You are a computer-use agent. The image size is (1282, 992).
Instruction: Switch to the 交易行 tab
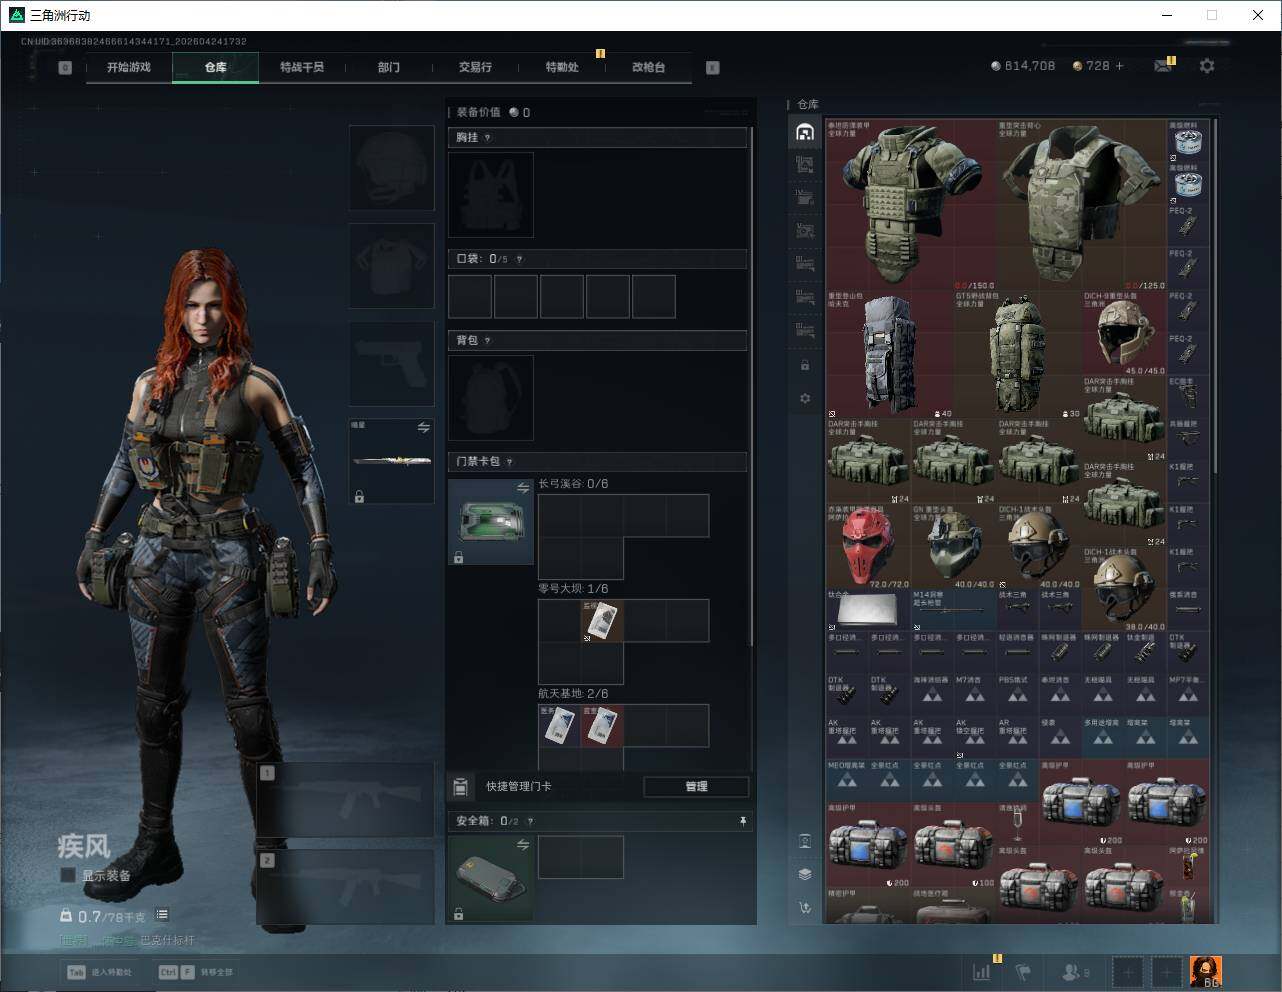(x=475, y=67)
